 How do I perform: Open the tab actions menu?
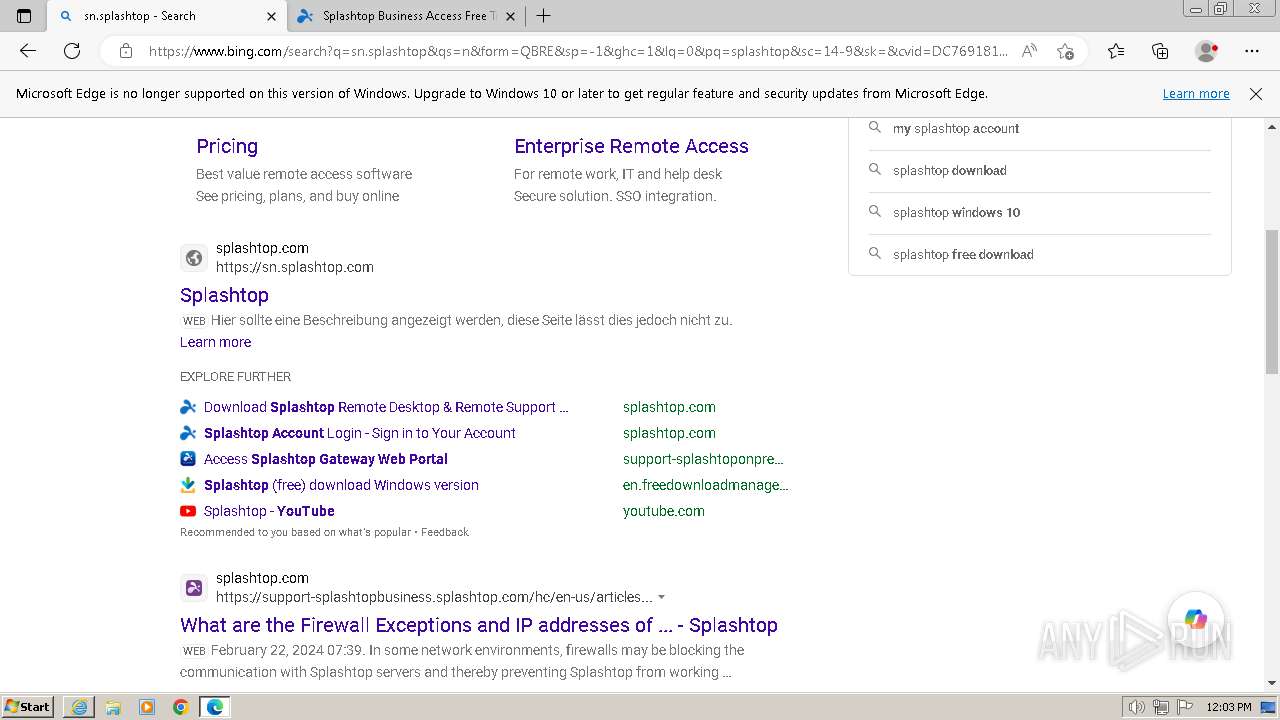[x=24, y=16]
